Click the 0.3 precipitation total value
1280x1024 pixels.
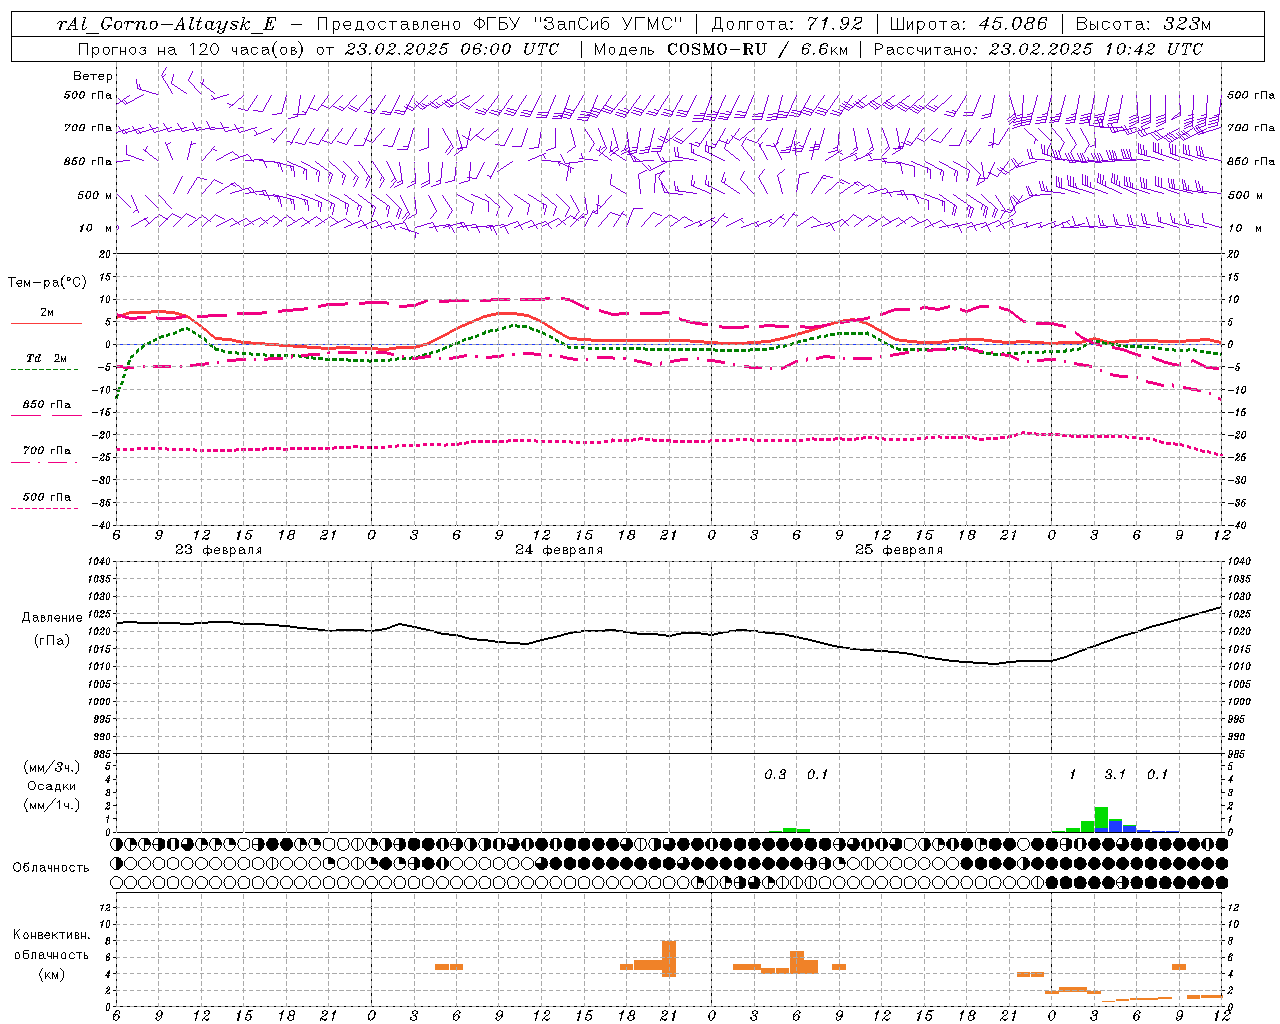[775, 774]
